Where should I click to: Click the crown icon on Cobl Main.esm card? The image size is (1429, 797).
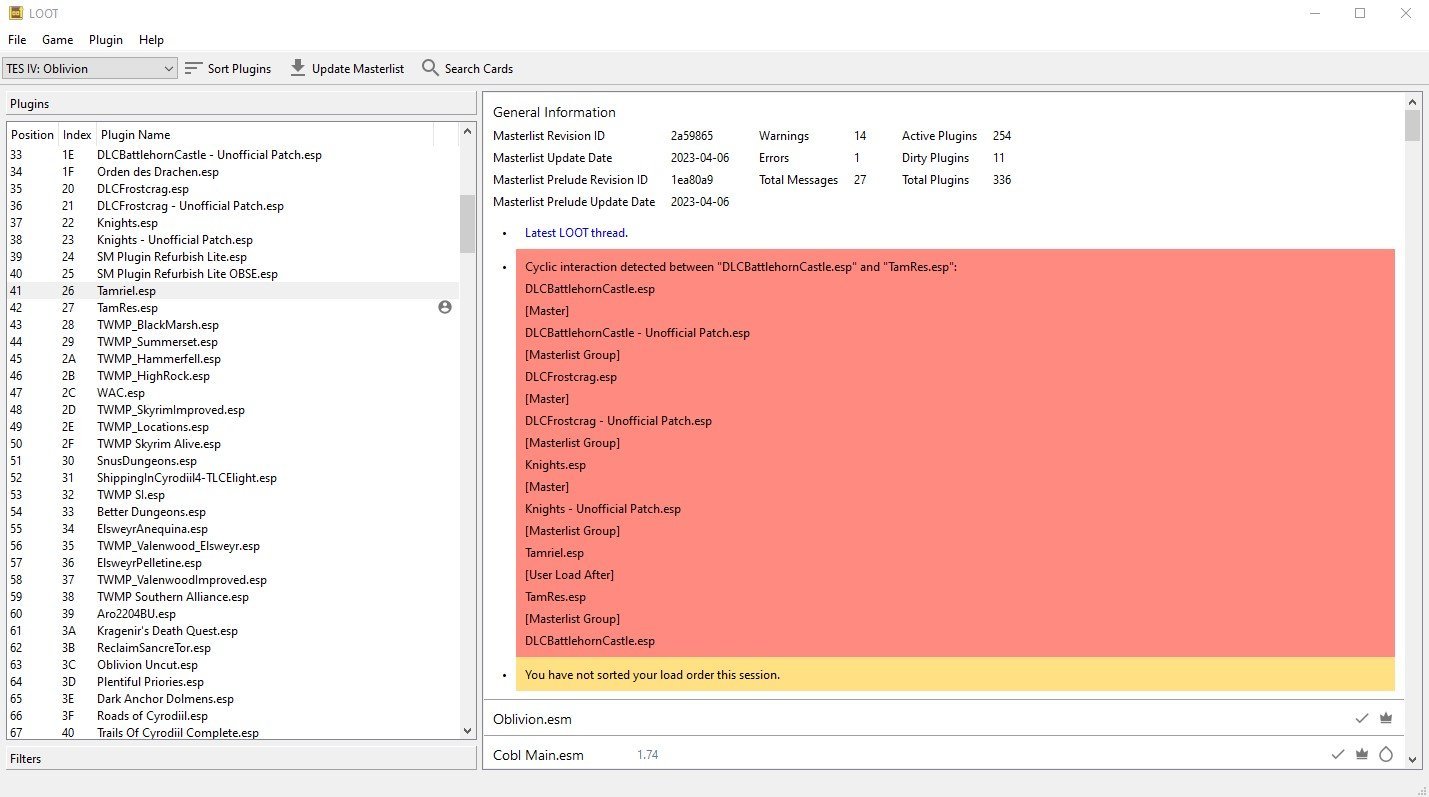click(1361, 754)
